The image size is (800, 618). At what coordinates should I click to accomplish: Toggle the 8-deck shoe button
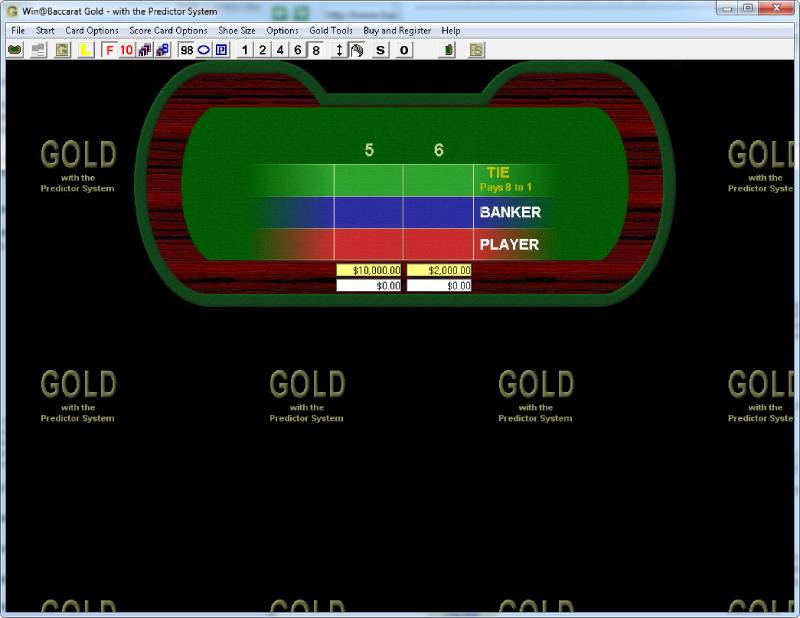coord(316,50)
